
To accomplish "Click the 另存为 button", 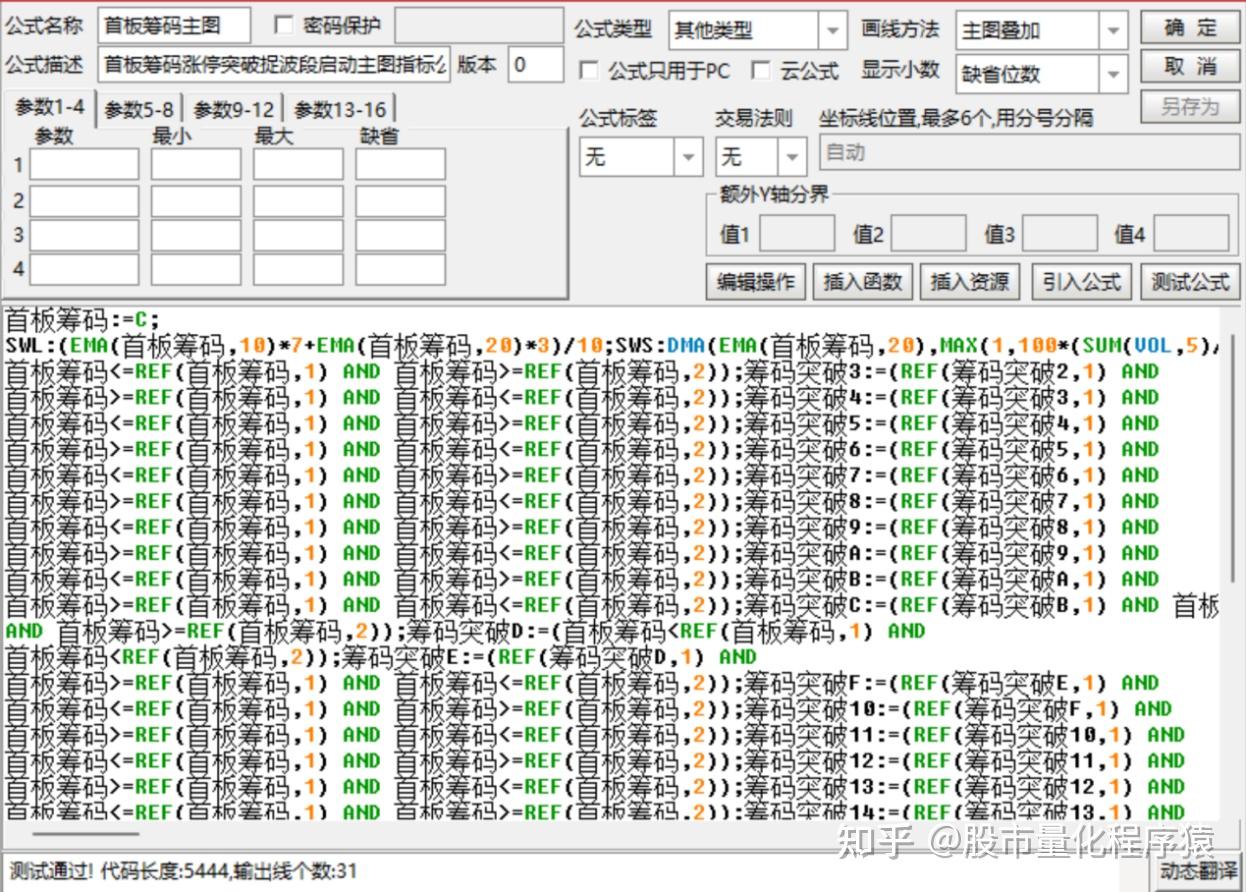I will coord(1190,106).
